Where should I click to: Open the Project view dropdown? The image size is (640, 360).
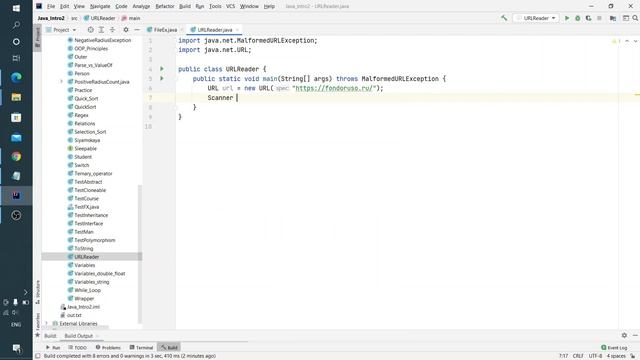coord(61,30)
